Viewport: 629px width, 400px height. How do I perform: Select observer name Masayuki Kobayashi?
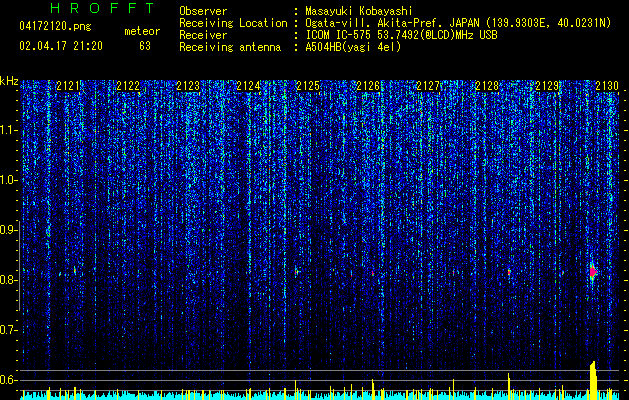[359, 11]
